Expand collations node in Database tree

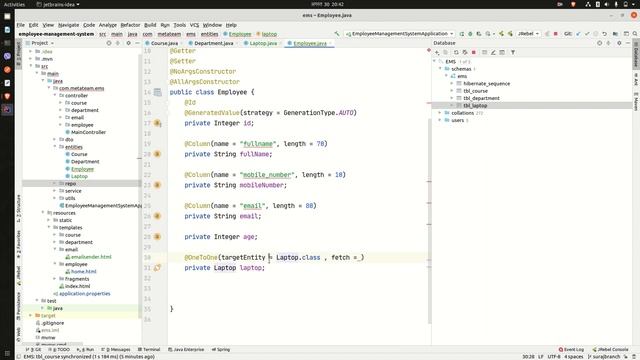click(x=440, y=113)
